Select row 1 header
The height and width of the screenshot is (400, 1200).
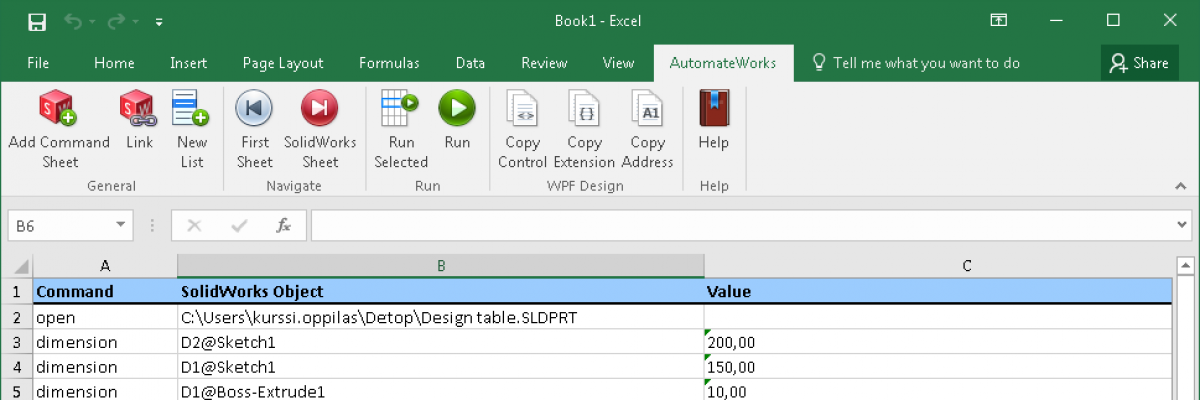16,292
